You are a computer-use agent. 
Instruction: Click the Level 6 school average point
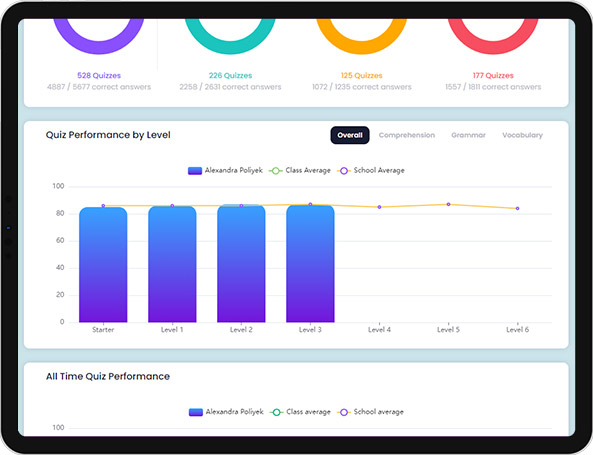coord(517,208)
